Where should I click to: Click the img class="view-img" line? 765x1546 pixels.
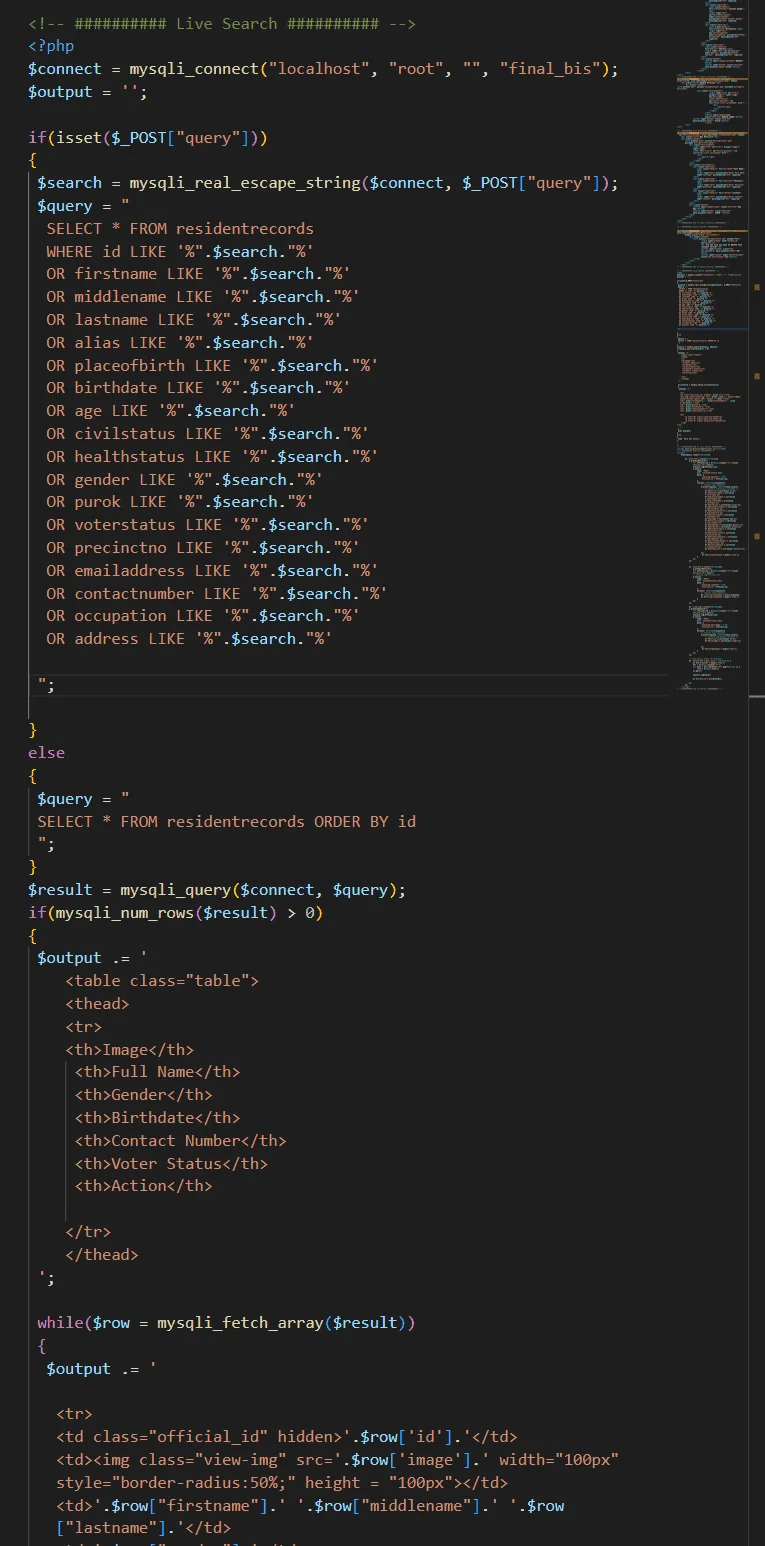tap(337, 1460)
